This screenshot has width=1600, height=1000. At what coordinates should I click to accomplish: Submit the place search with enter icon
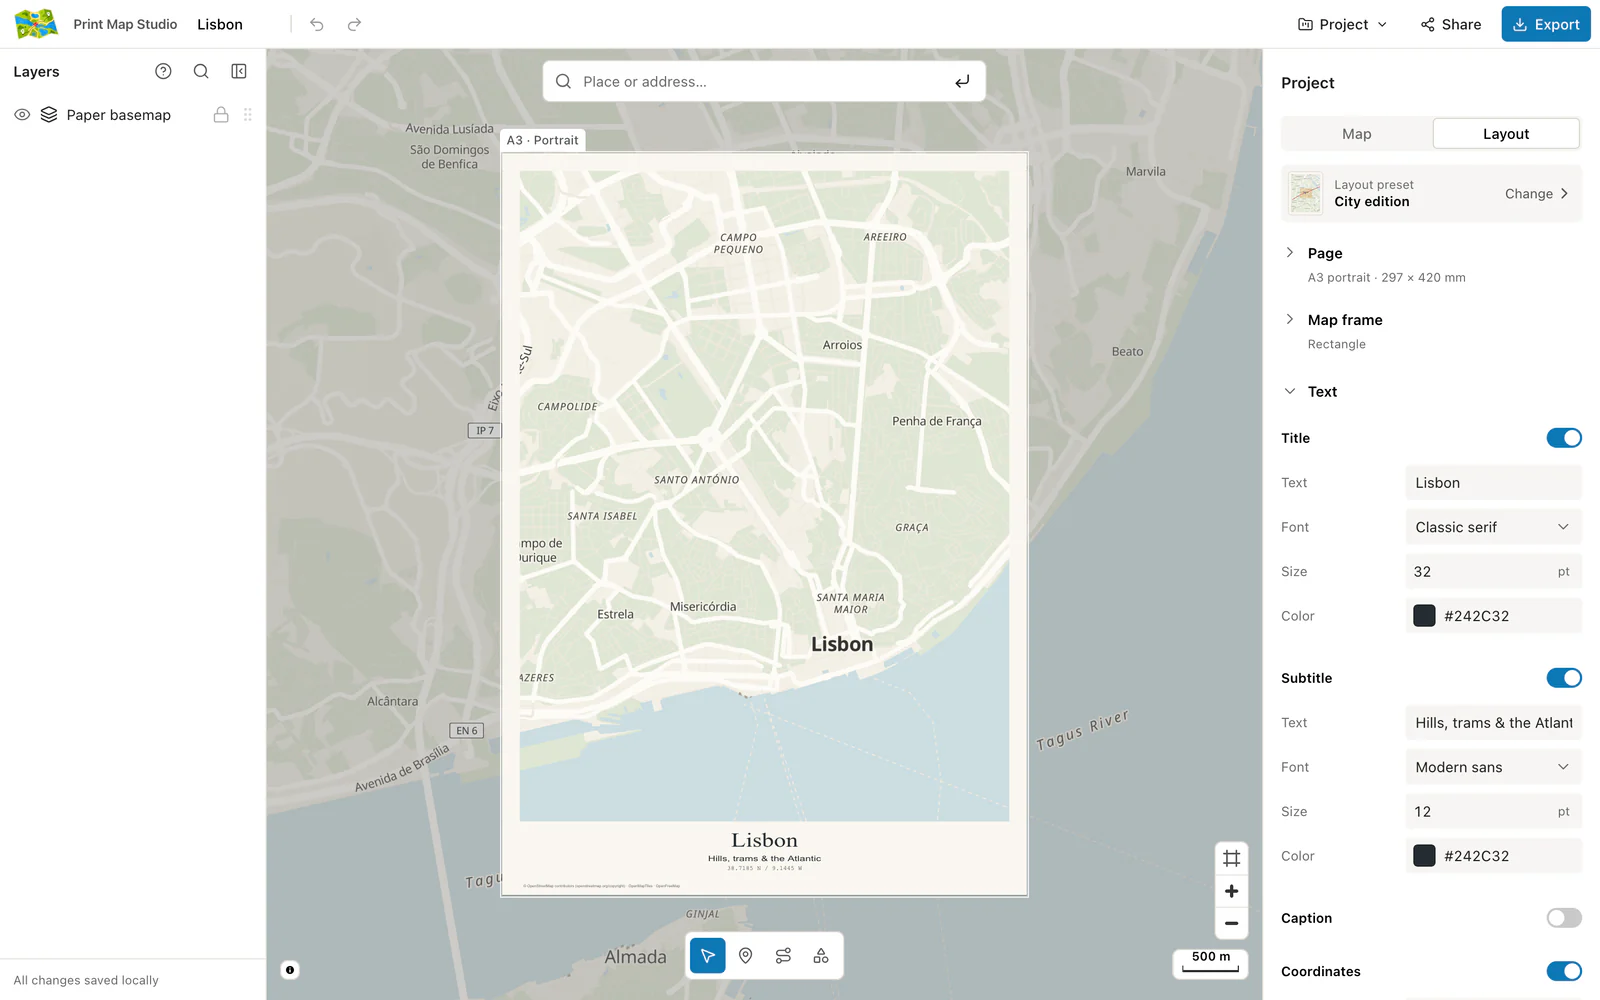coord(962,81)
